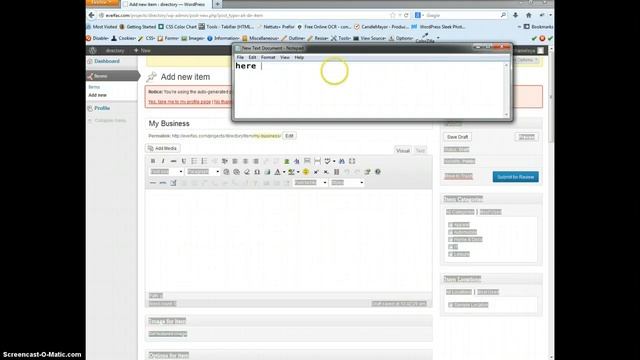Click the Save Draft button
This screenshot has width=640, height=360.
pyautogui.click(x=458, y=137)
